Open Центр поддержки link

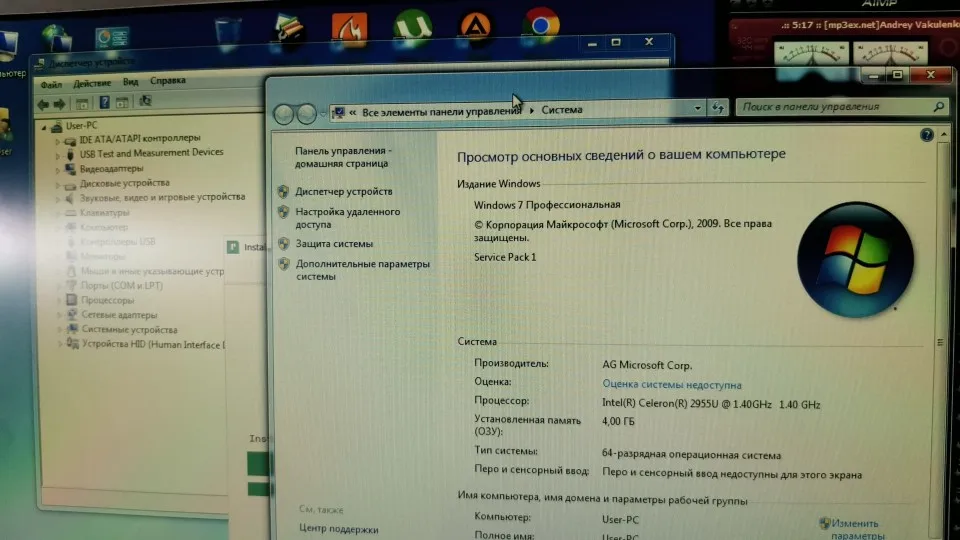coord(339,529)
